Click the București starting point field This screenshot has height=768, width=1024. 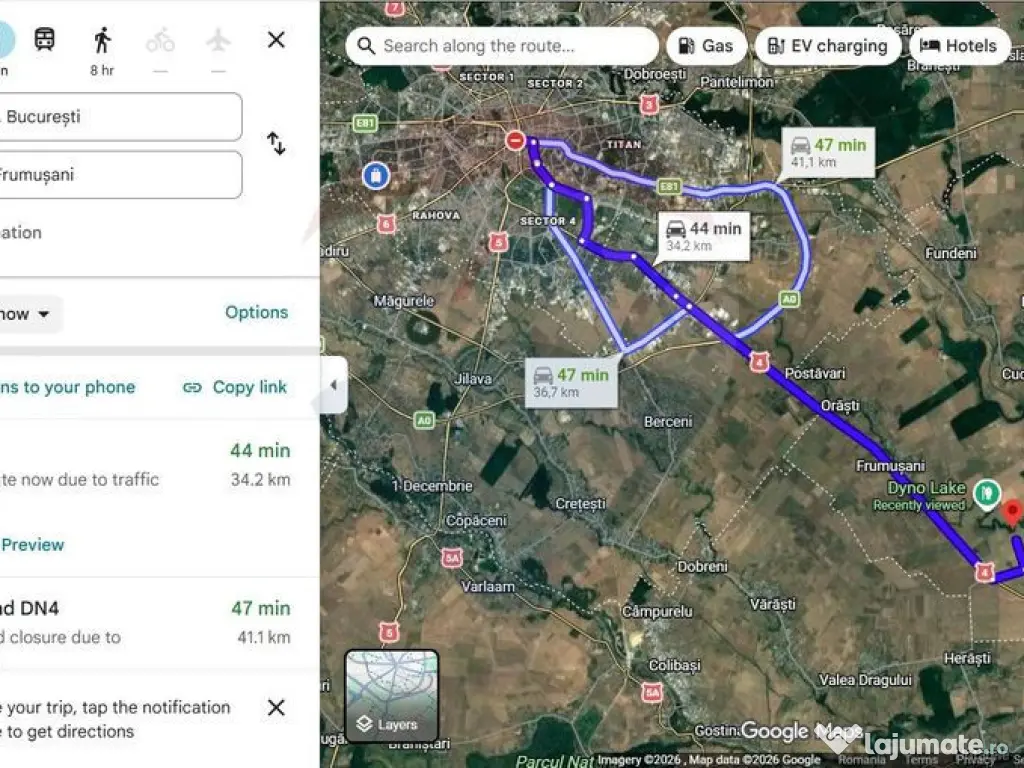[120, 117]
